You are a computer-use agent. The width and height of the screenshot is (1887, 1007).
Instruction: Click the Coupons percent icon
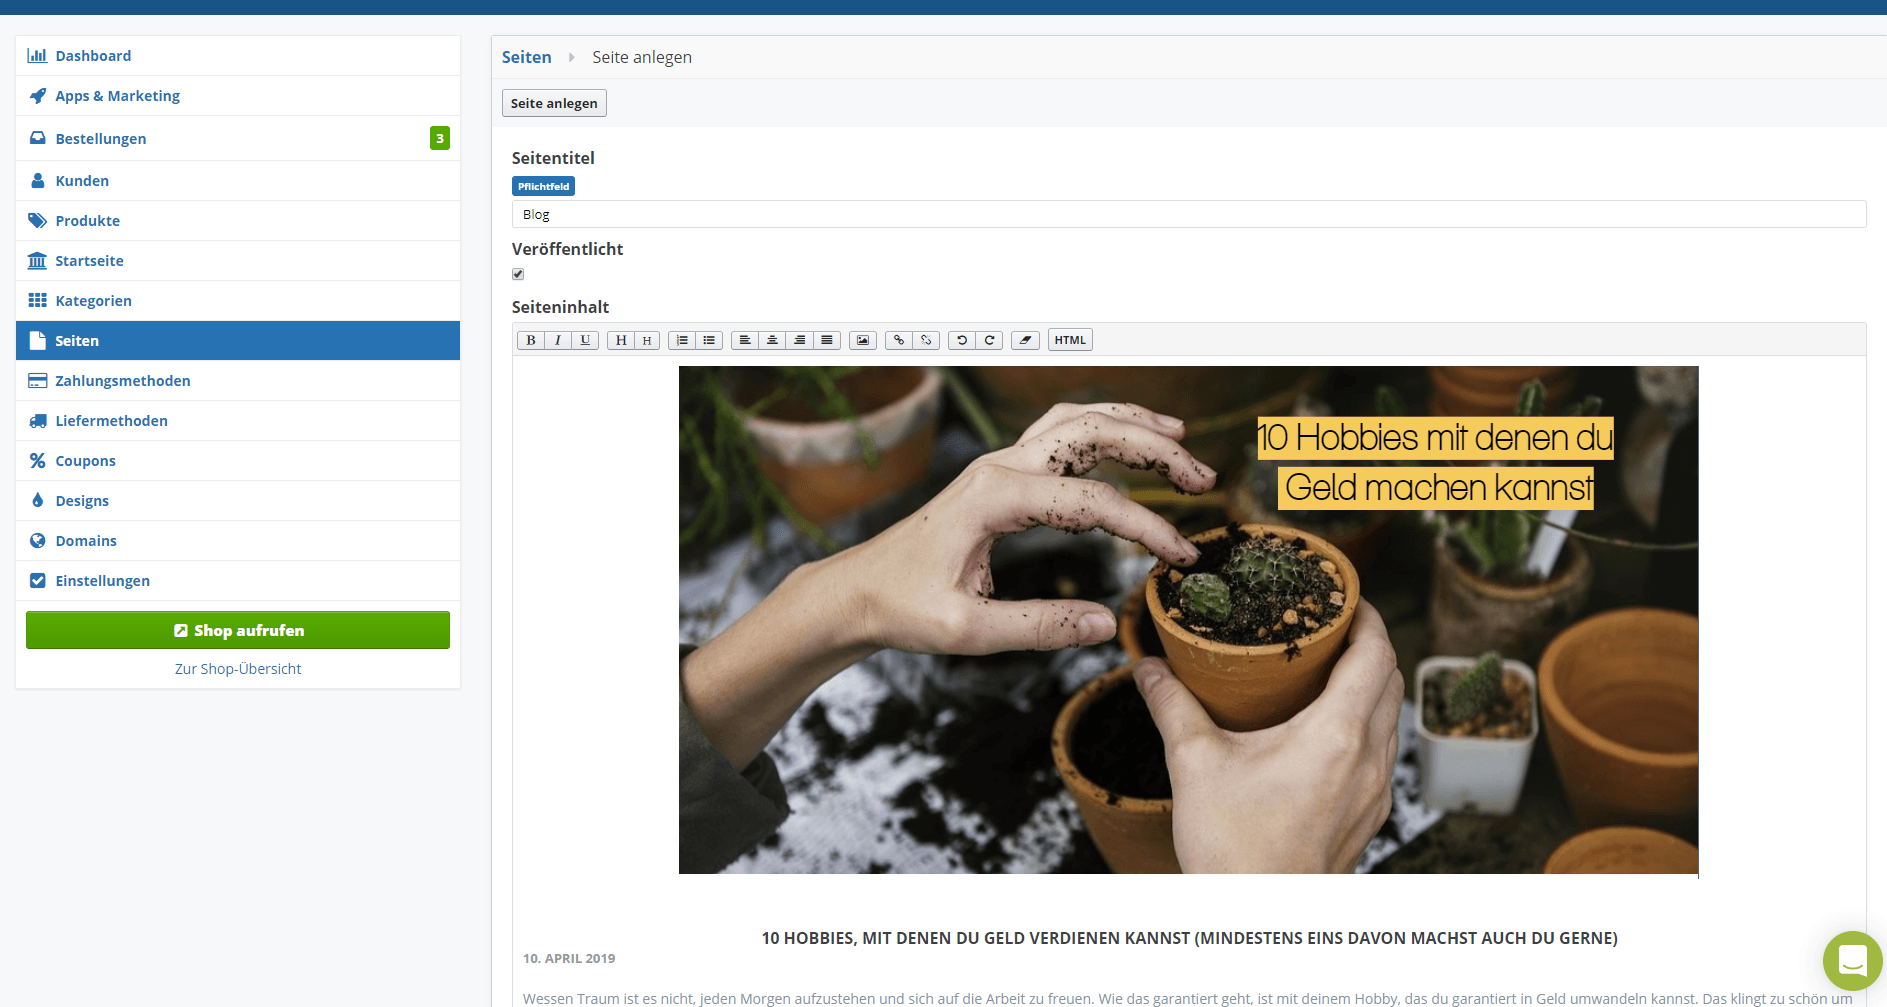(x=37, y=461)
